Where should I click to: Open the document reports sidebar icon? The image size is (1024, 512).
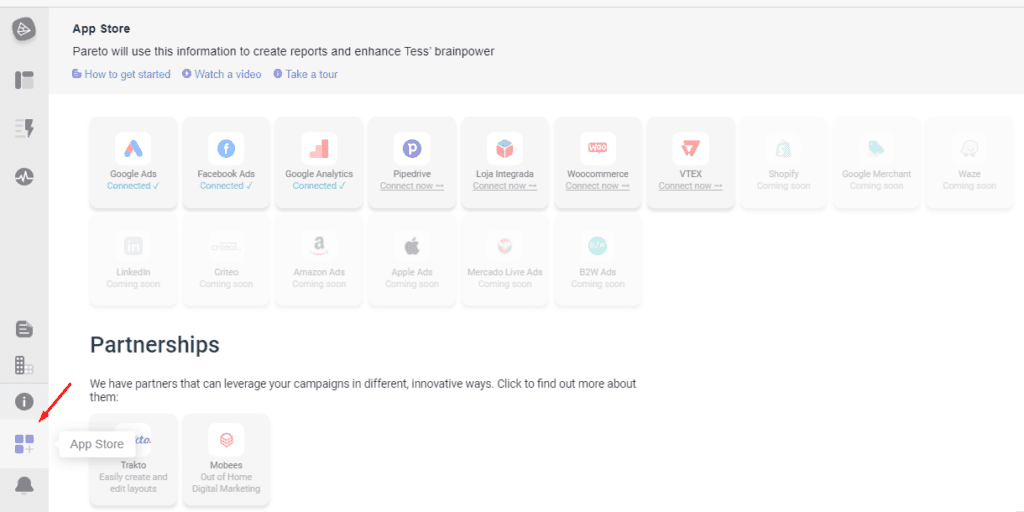tap(24, 329)
